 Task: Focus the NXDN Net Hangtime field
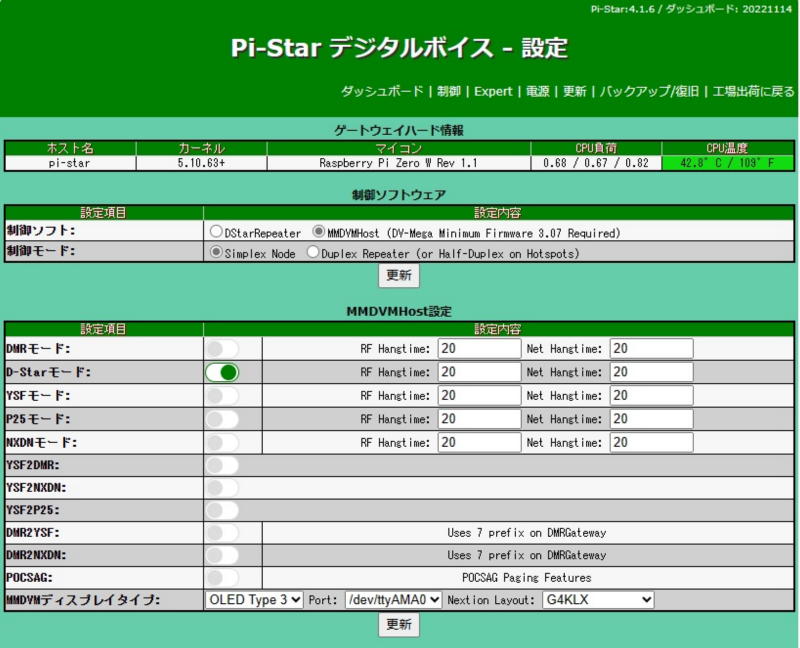point(652,443)
